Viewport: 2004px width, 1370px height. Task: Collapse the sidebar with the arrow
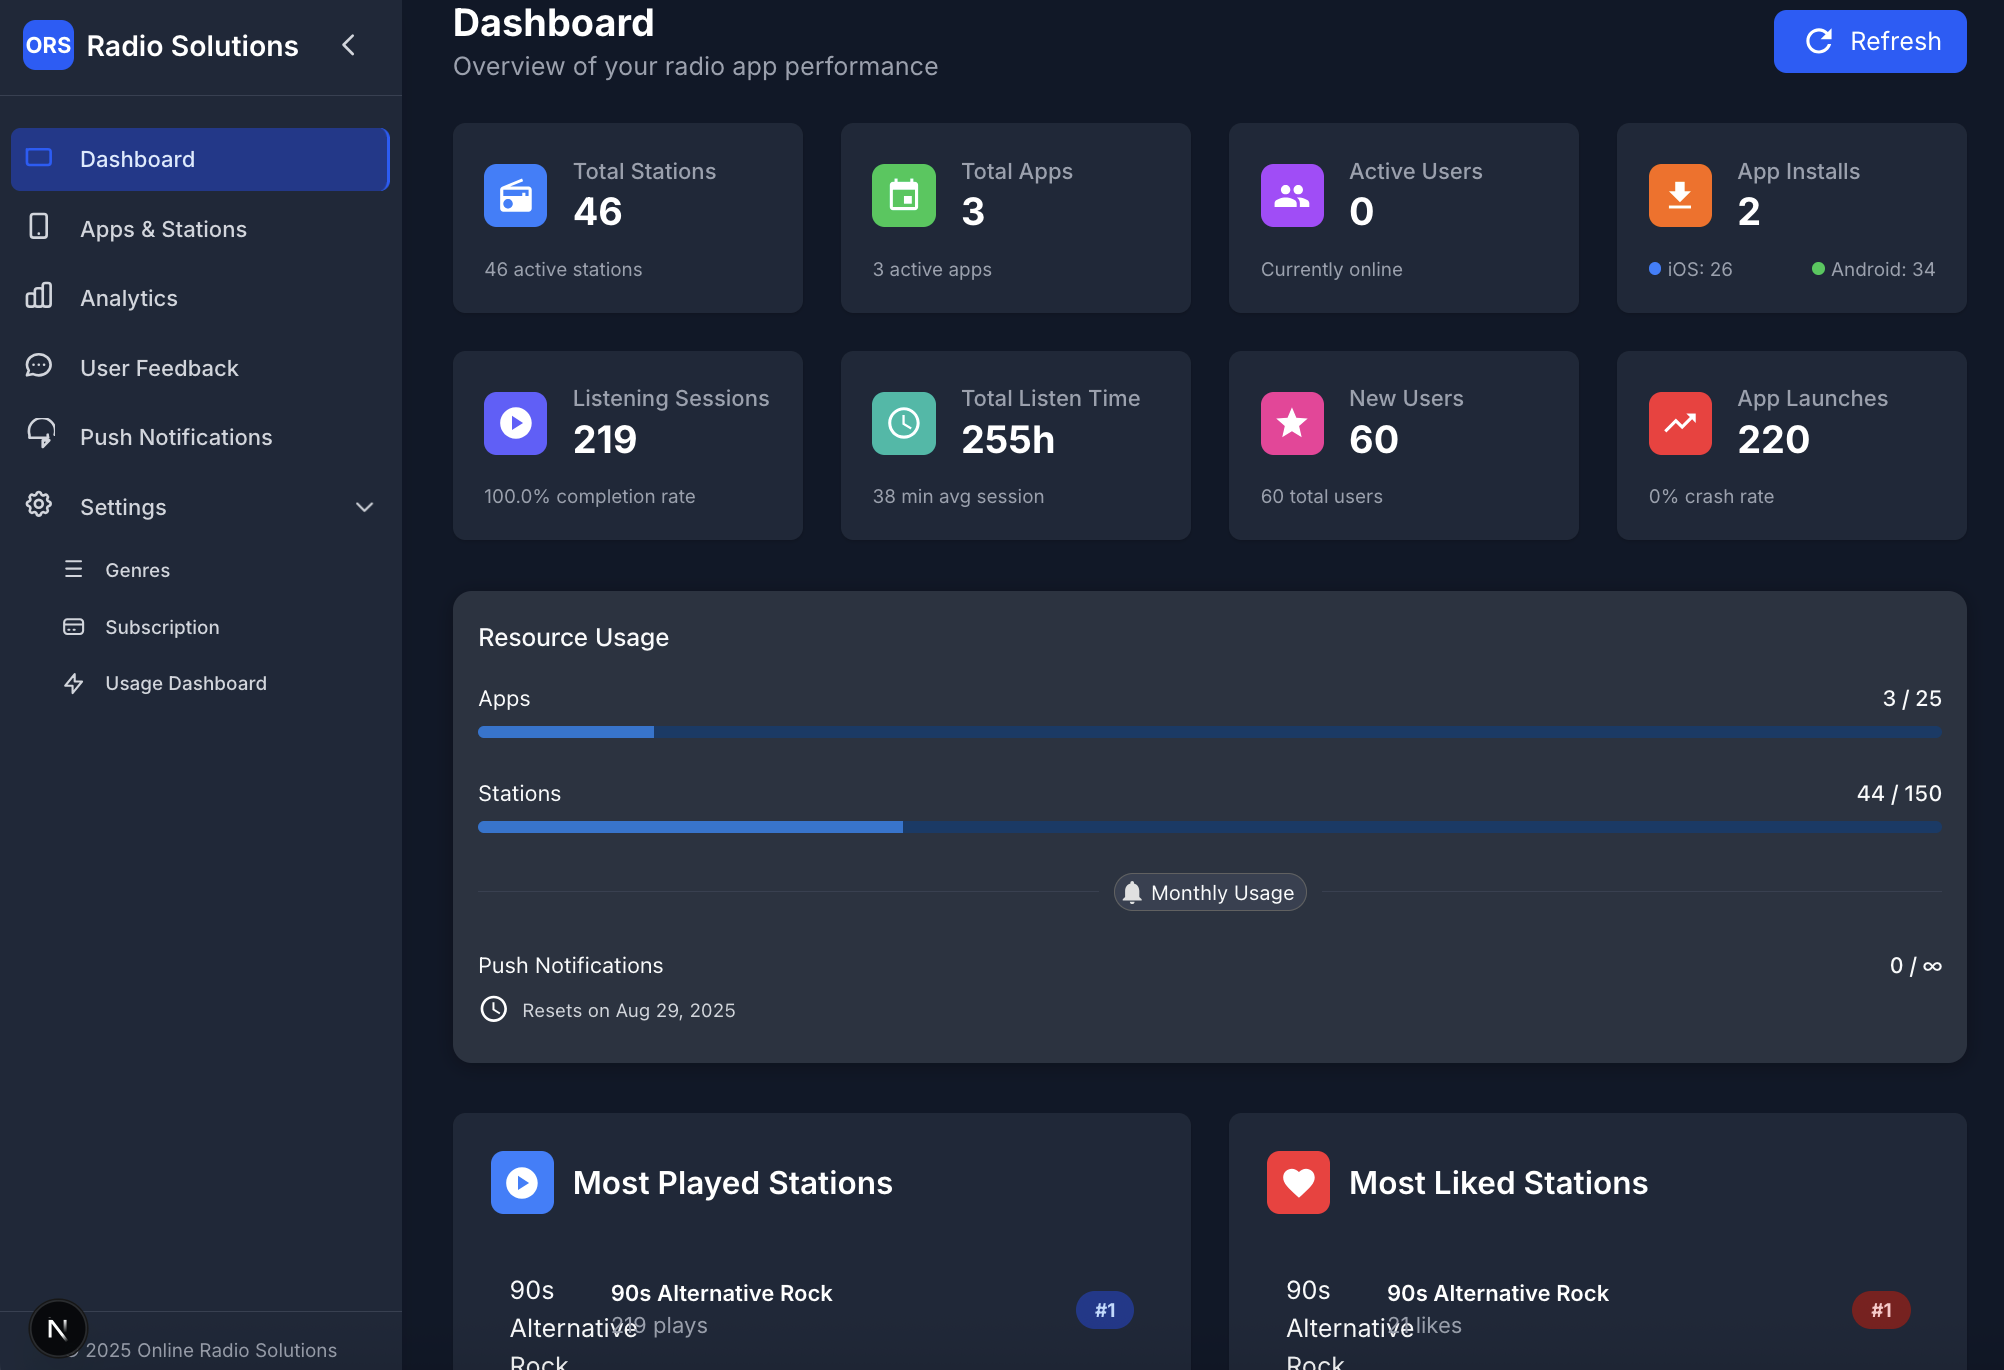click(348, 45)
